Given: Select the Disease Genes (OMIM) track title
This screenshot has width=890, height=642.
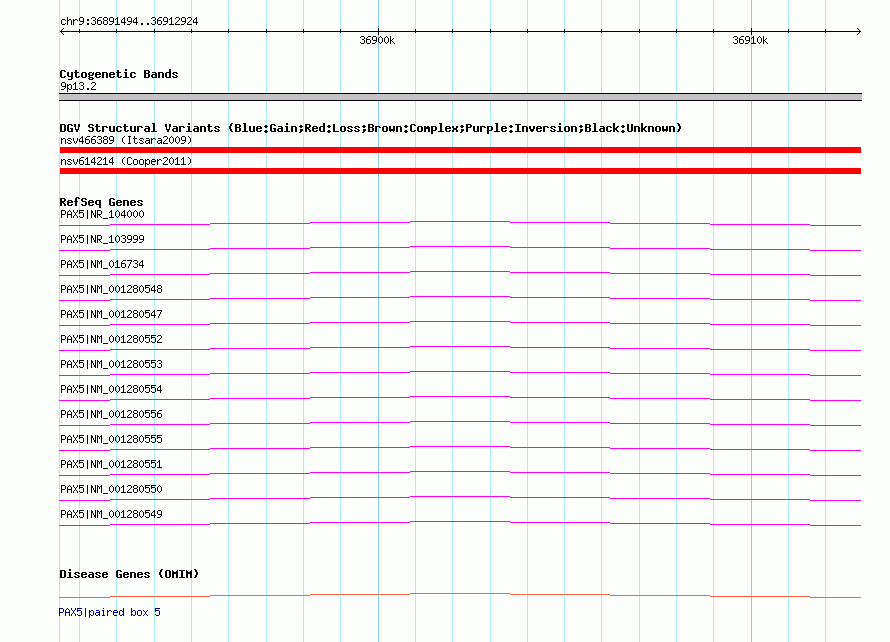Looking at the screenshot, I should 129,574.
